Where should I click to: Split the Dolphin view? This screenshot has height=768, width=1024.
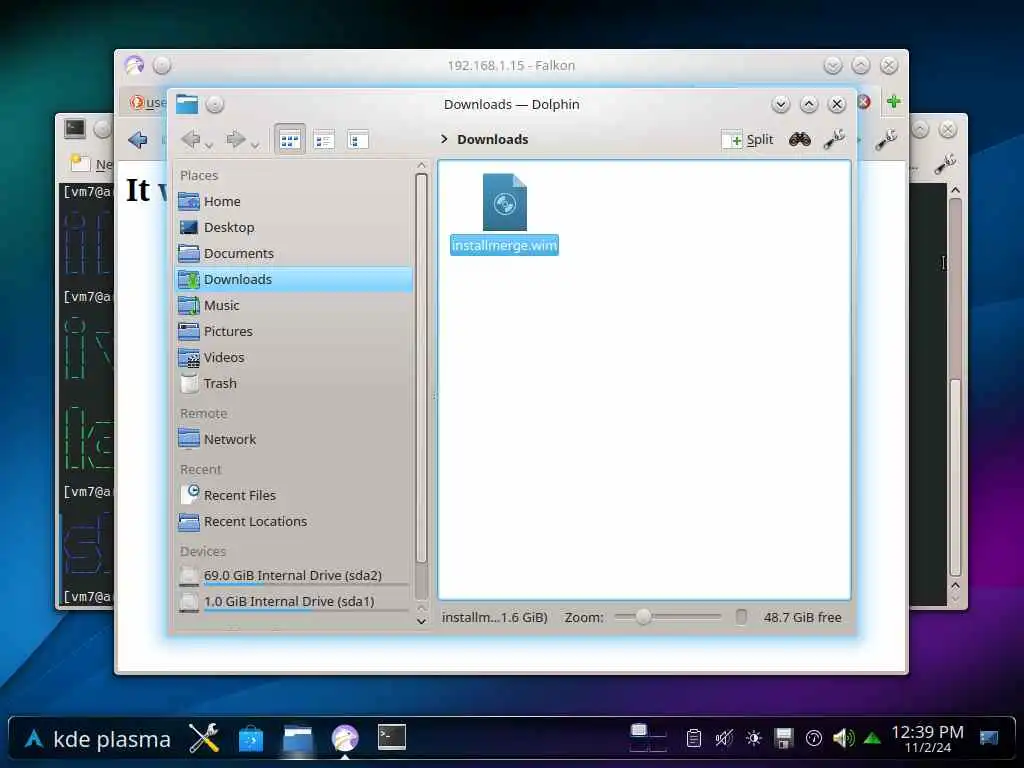(748, 139)
